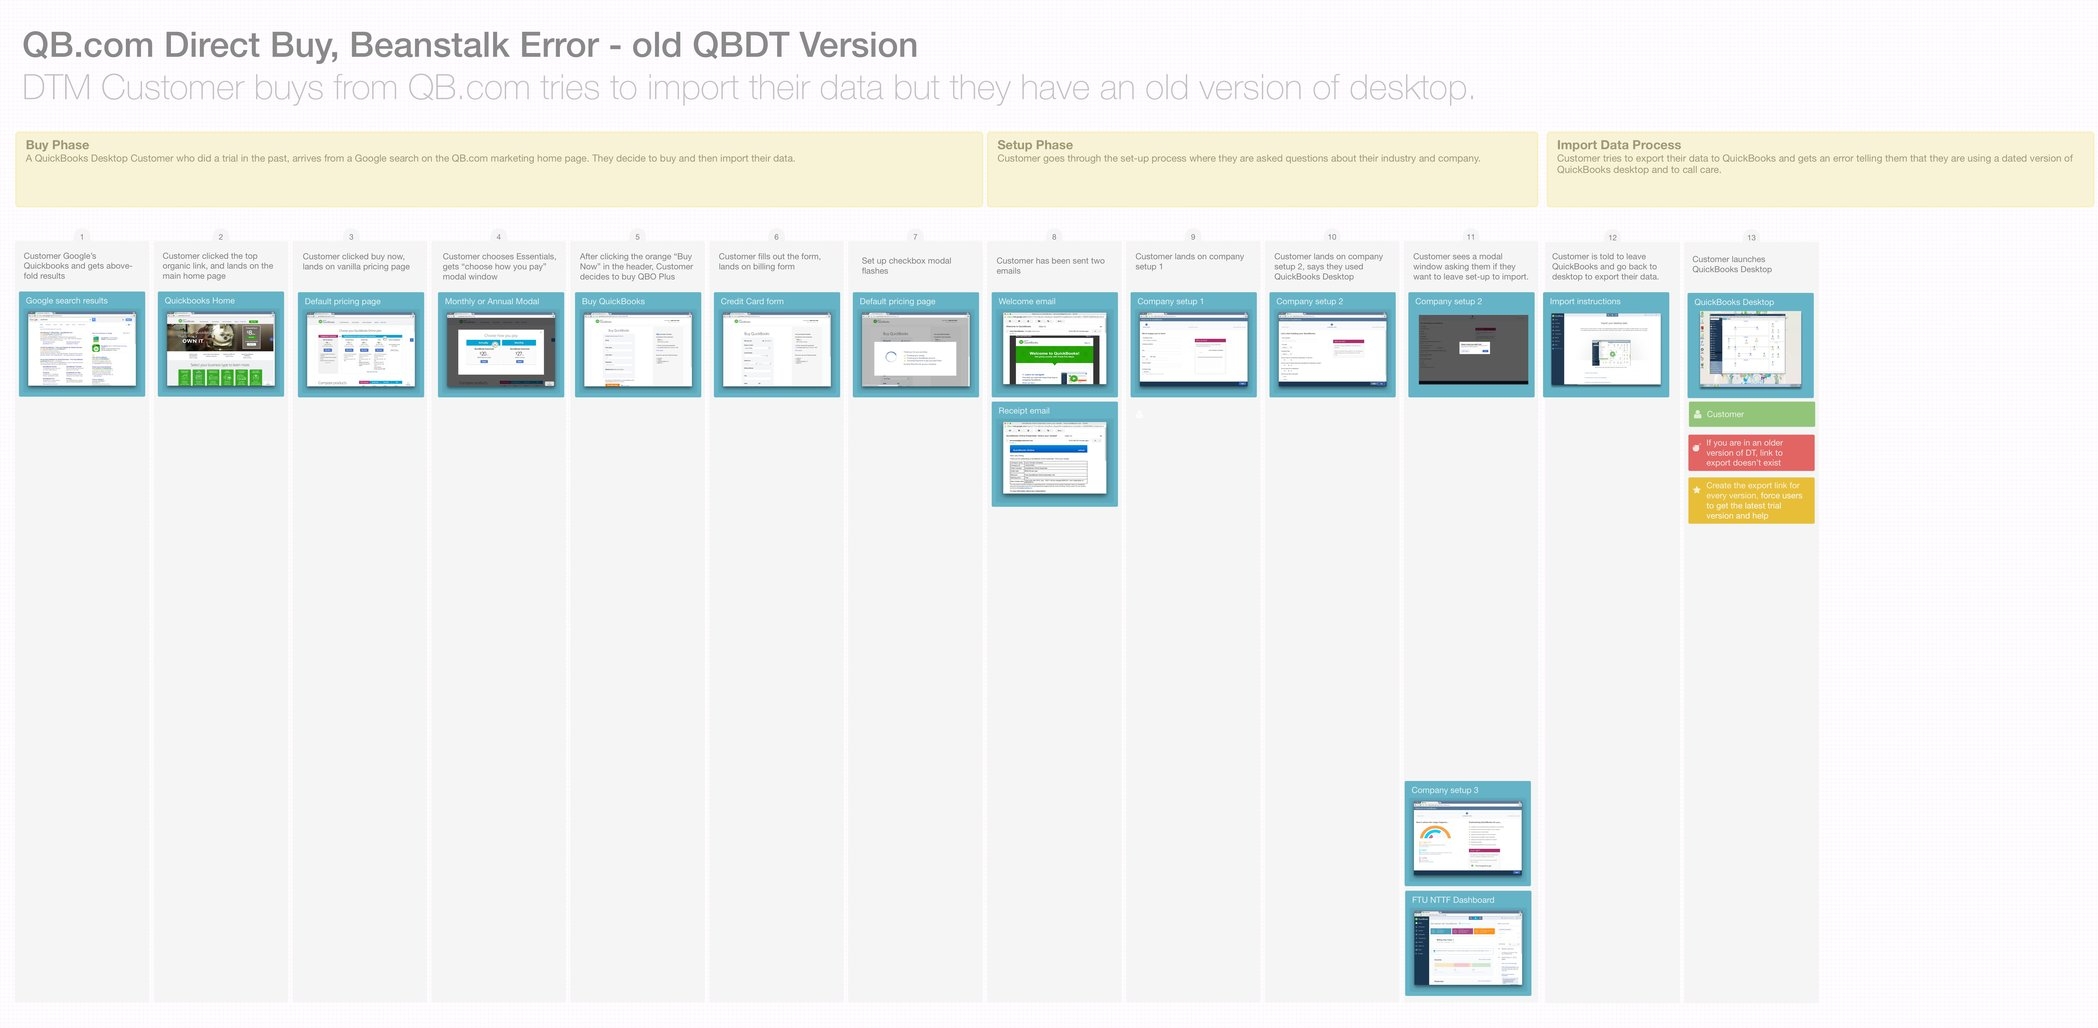Select the red 'link to export doesn't exist' card
This screenshot has width=2098, height=1028.
[1751, 453]
